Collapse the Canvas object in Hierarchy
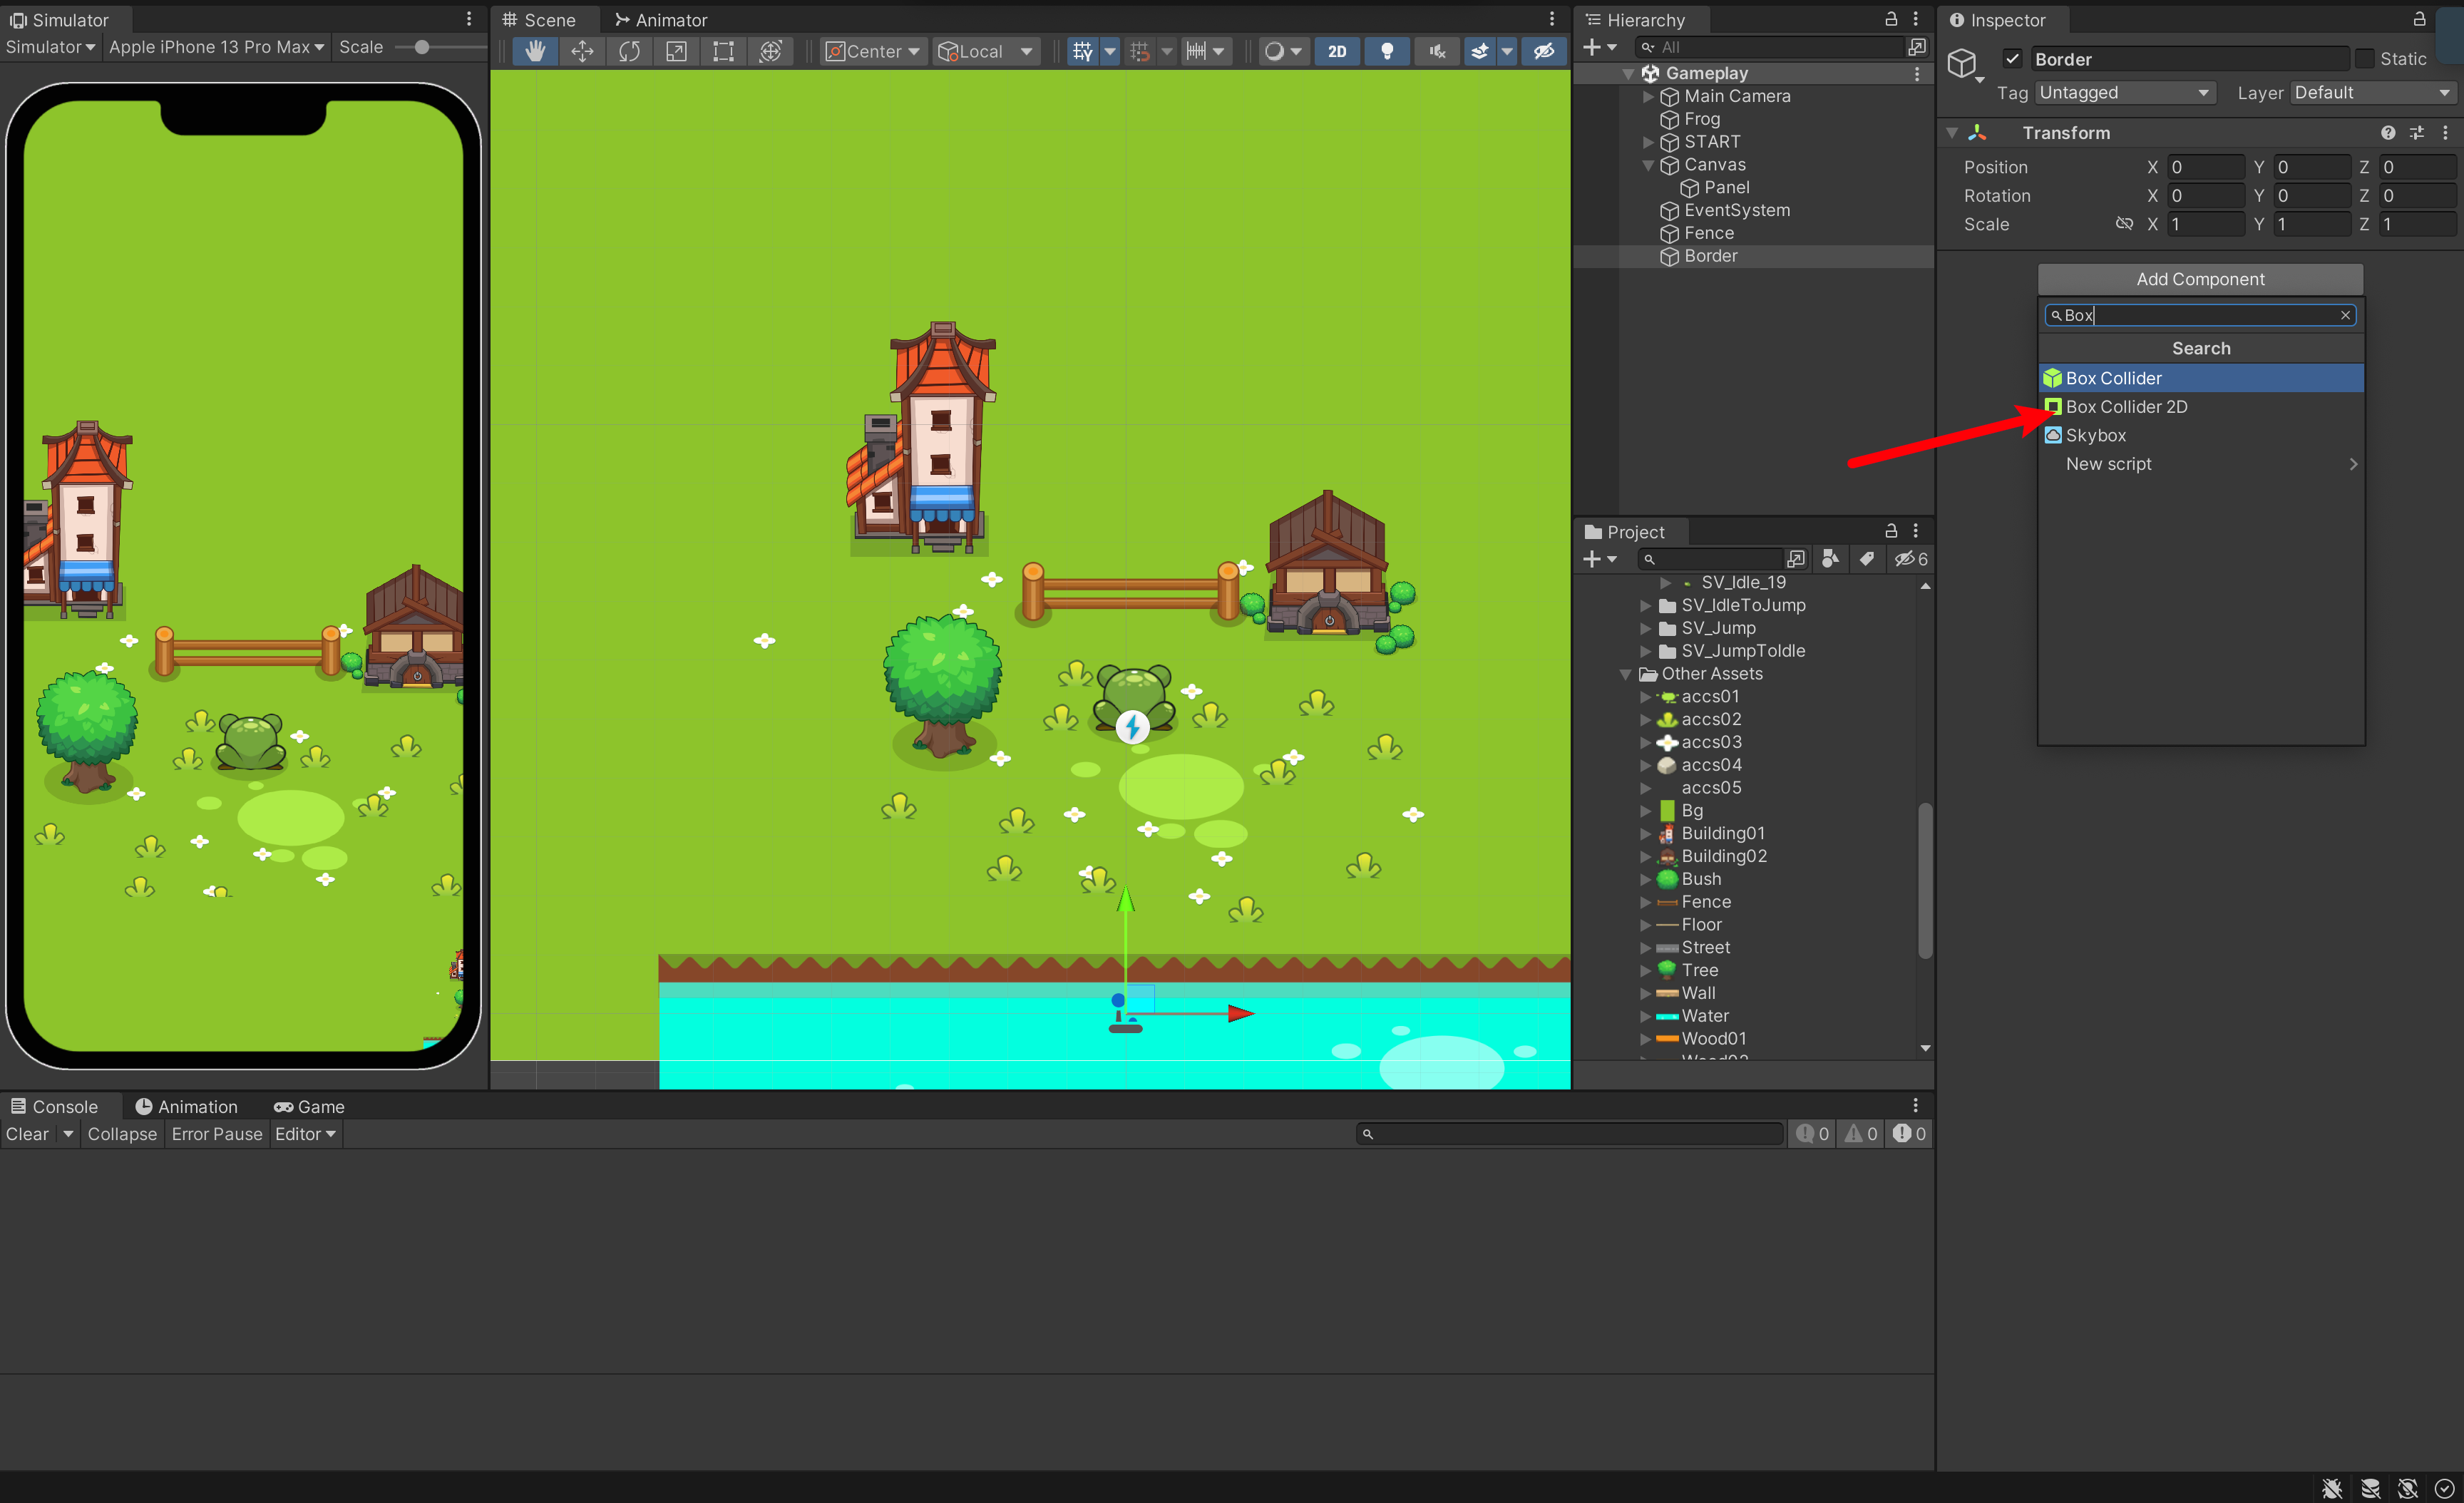This screenshot has height=1503, width=2464. (x=1648, y=165)
